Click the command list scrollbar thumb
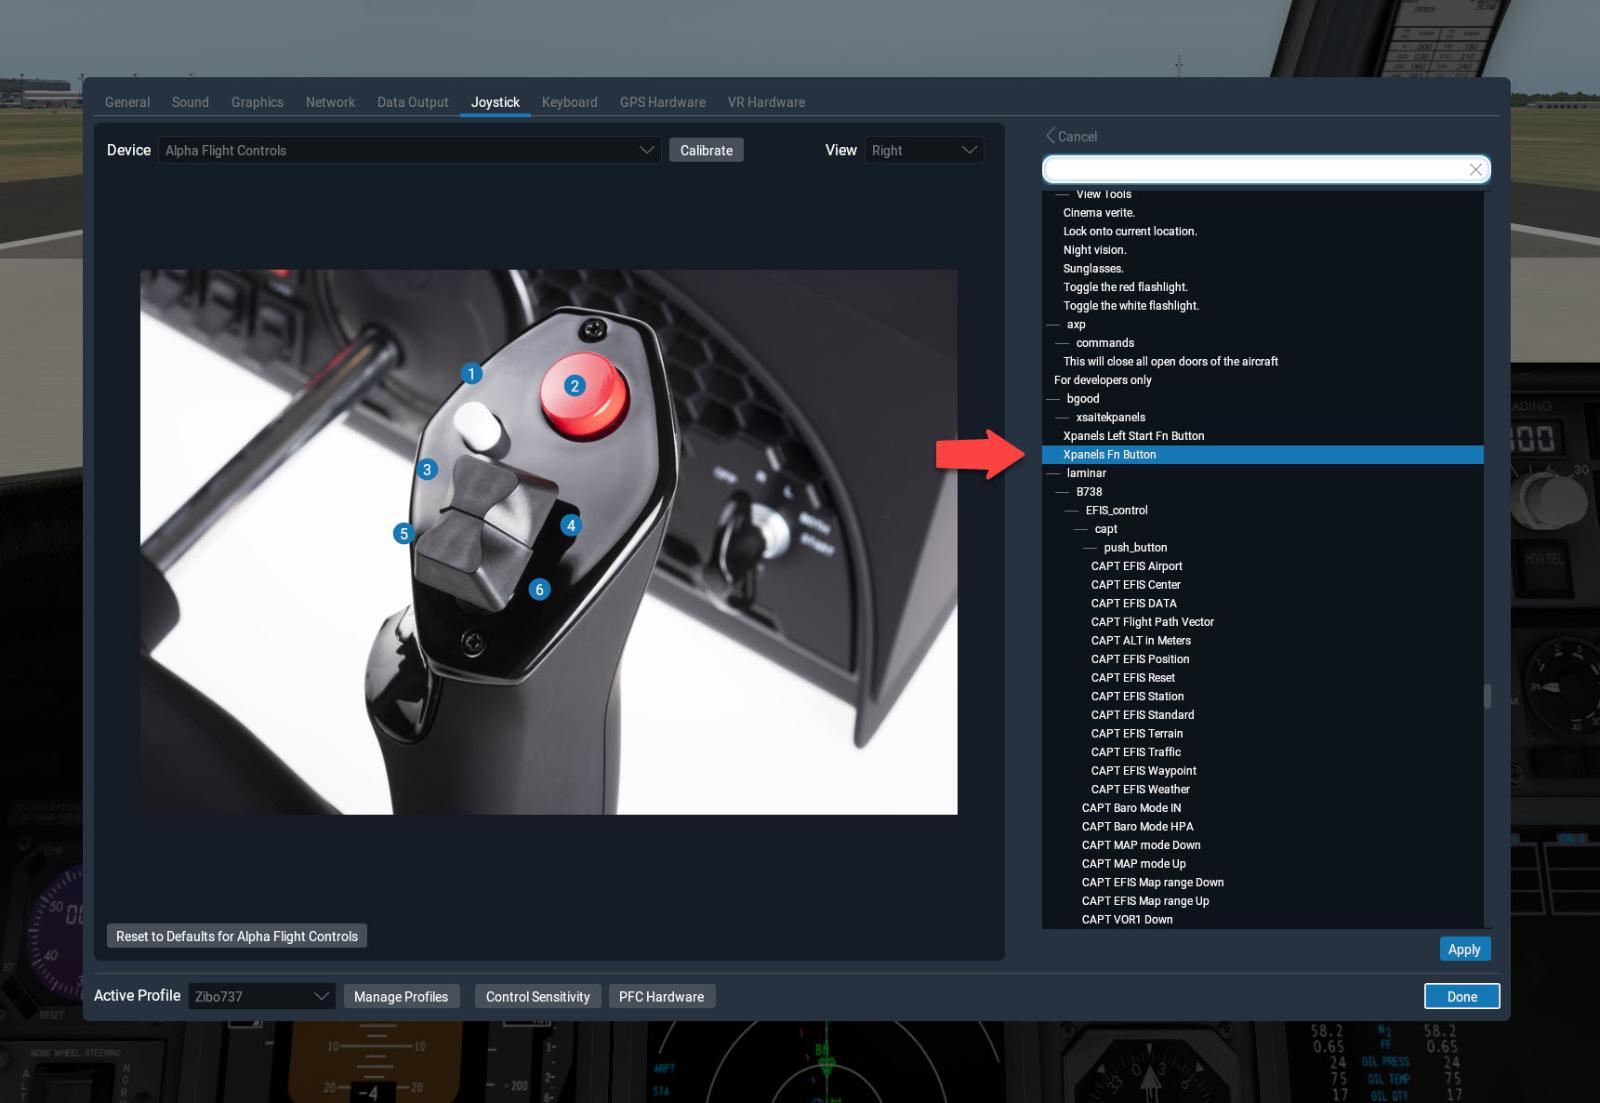Image resolution: width=1600 pixels, height=1103 pixels. click(1487, 696)
